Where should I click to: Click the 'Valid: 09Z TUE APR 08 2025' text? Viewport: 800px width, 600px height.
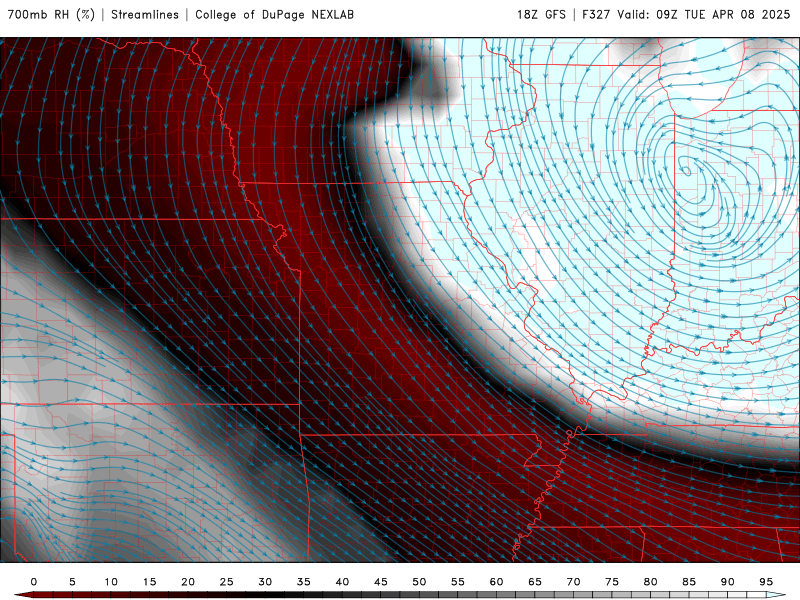click(x=704, y=15)
